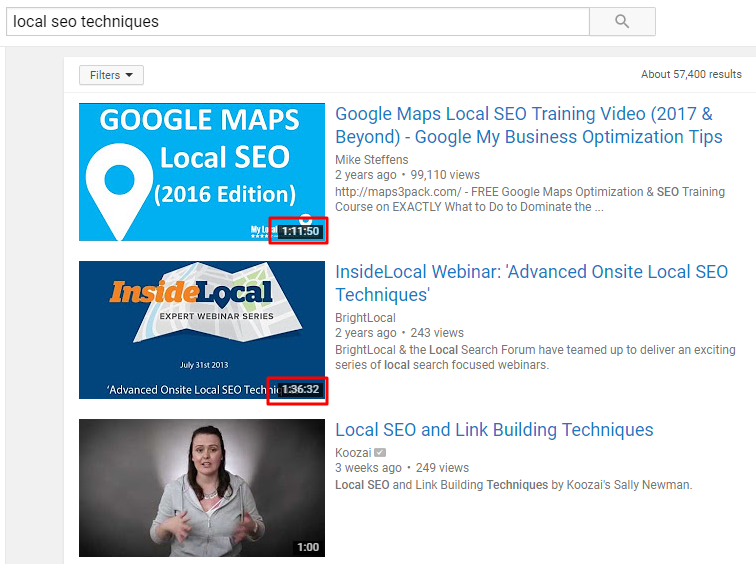Open the Koozai video thumbnail
This screenshot has width=756, height=564.
(x=202, y=488)
